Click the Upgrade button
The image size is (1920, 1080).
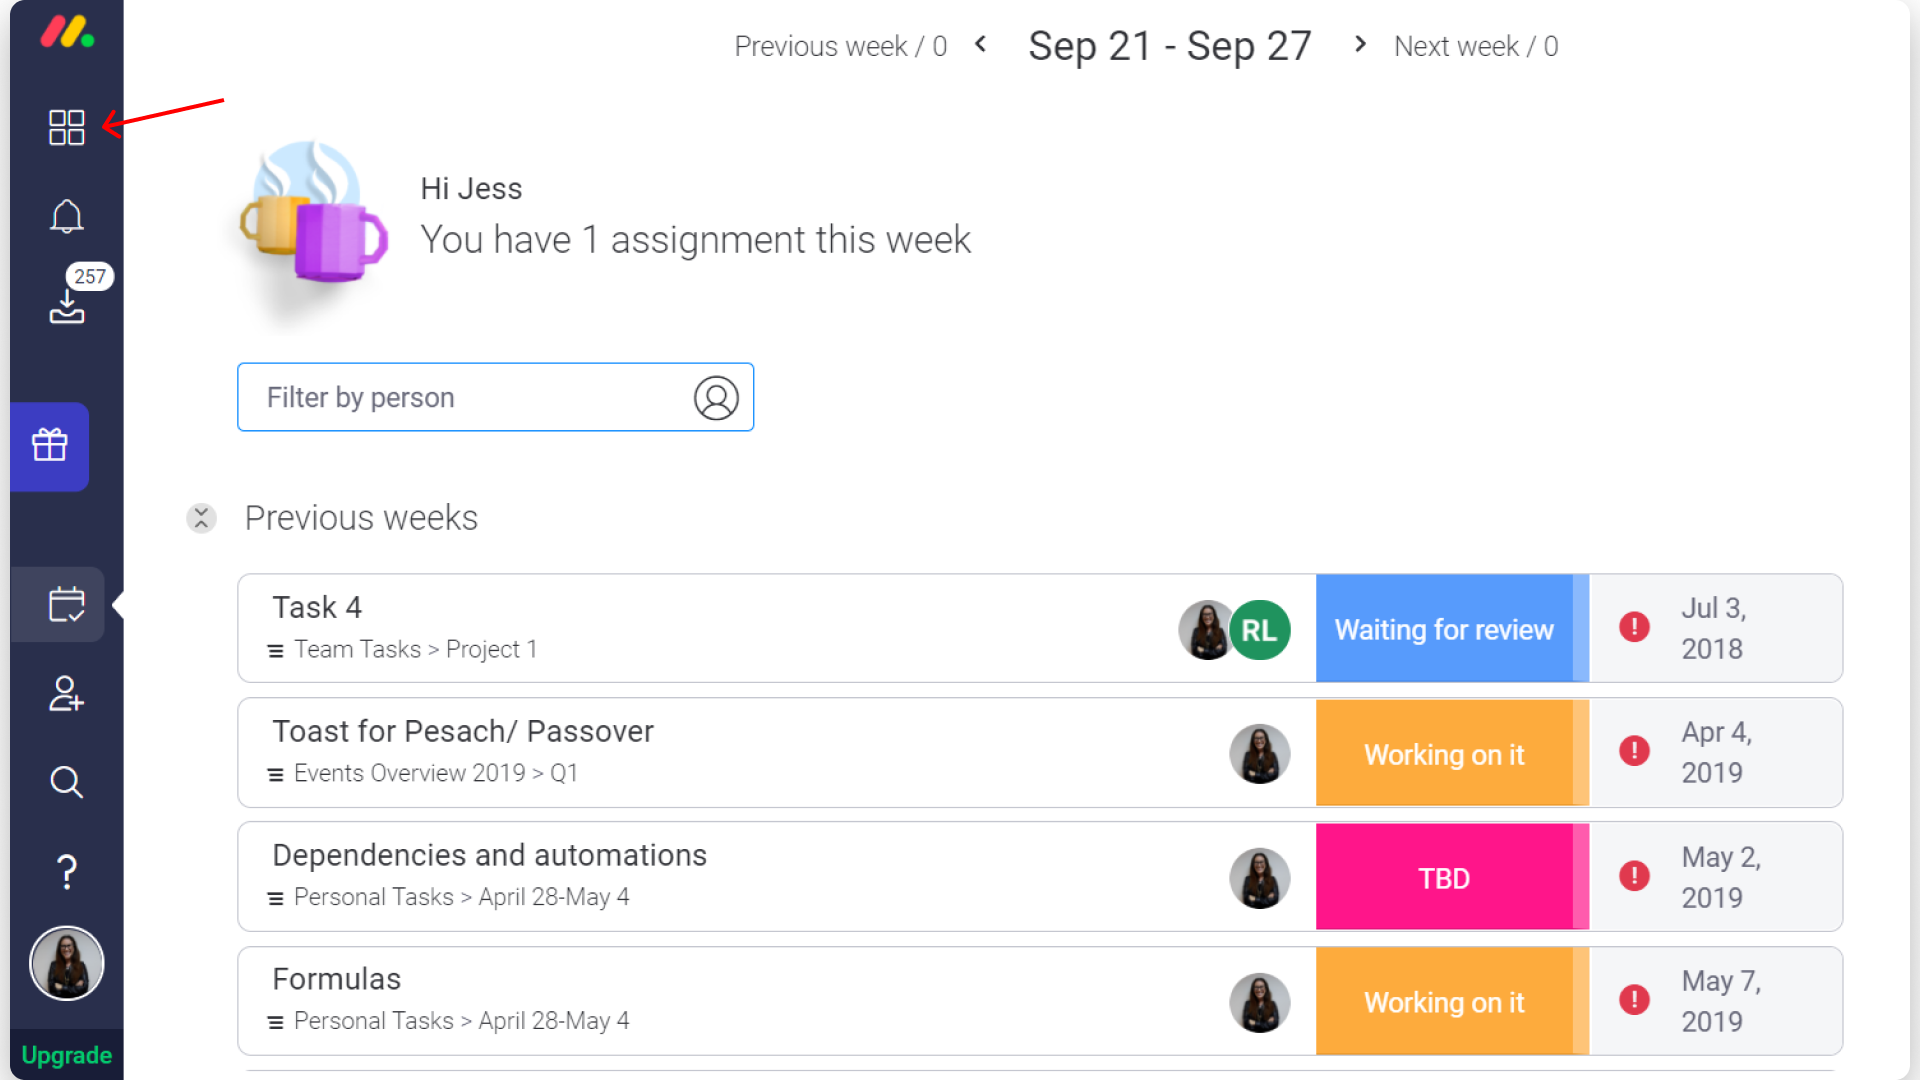click(66, 1055)
